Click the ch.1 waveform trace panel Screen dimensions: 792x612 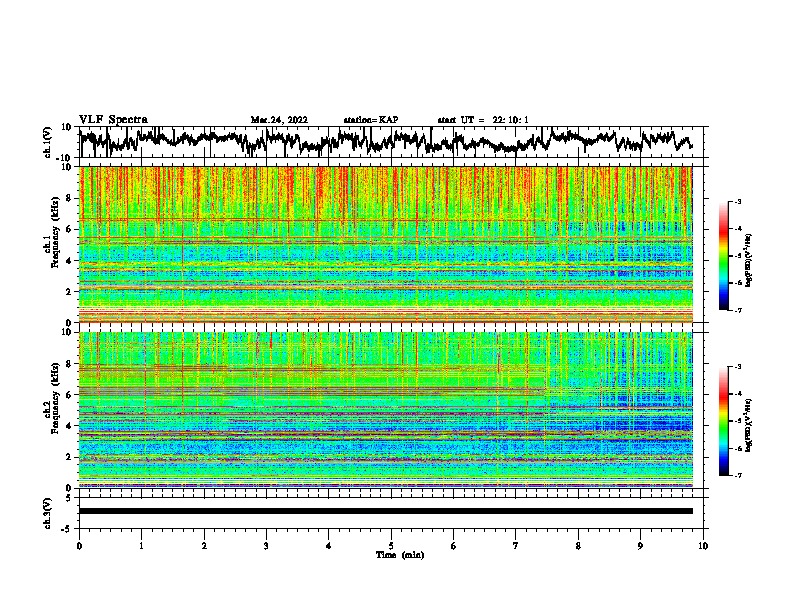(393, 142)
